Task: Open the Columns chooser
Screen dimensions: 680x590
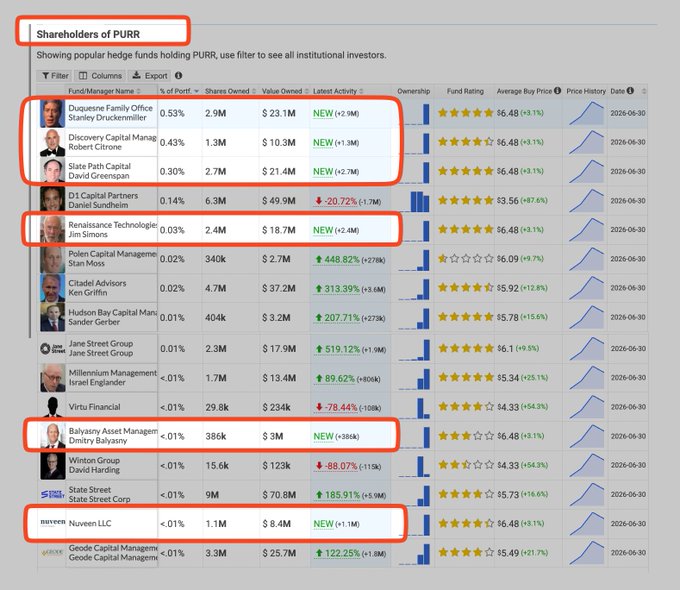Action: (100, 75)
